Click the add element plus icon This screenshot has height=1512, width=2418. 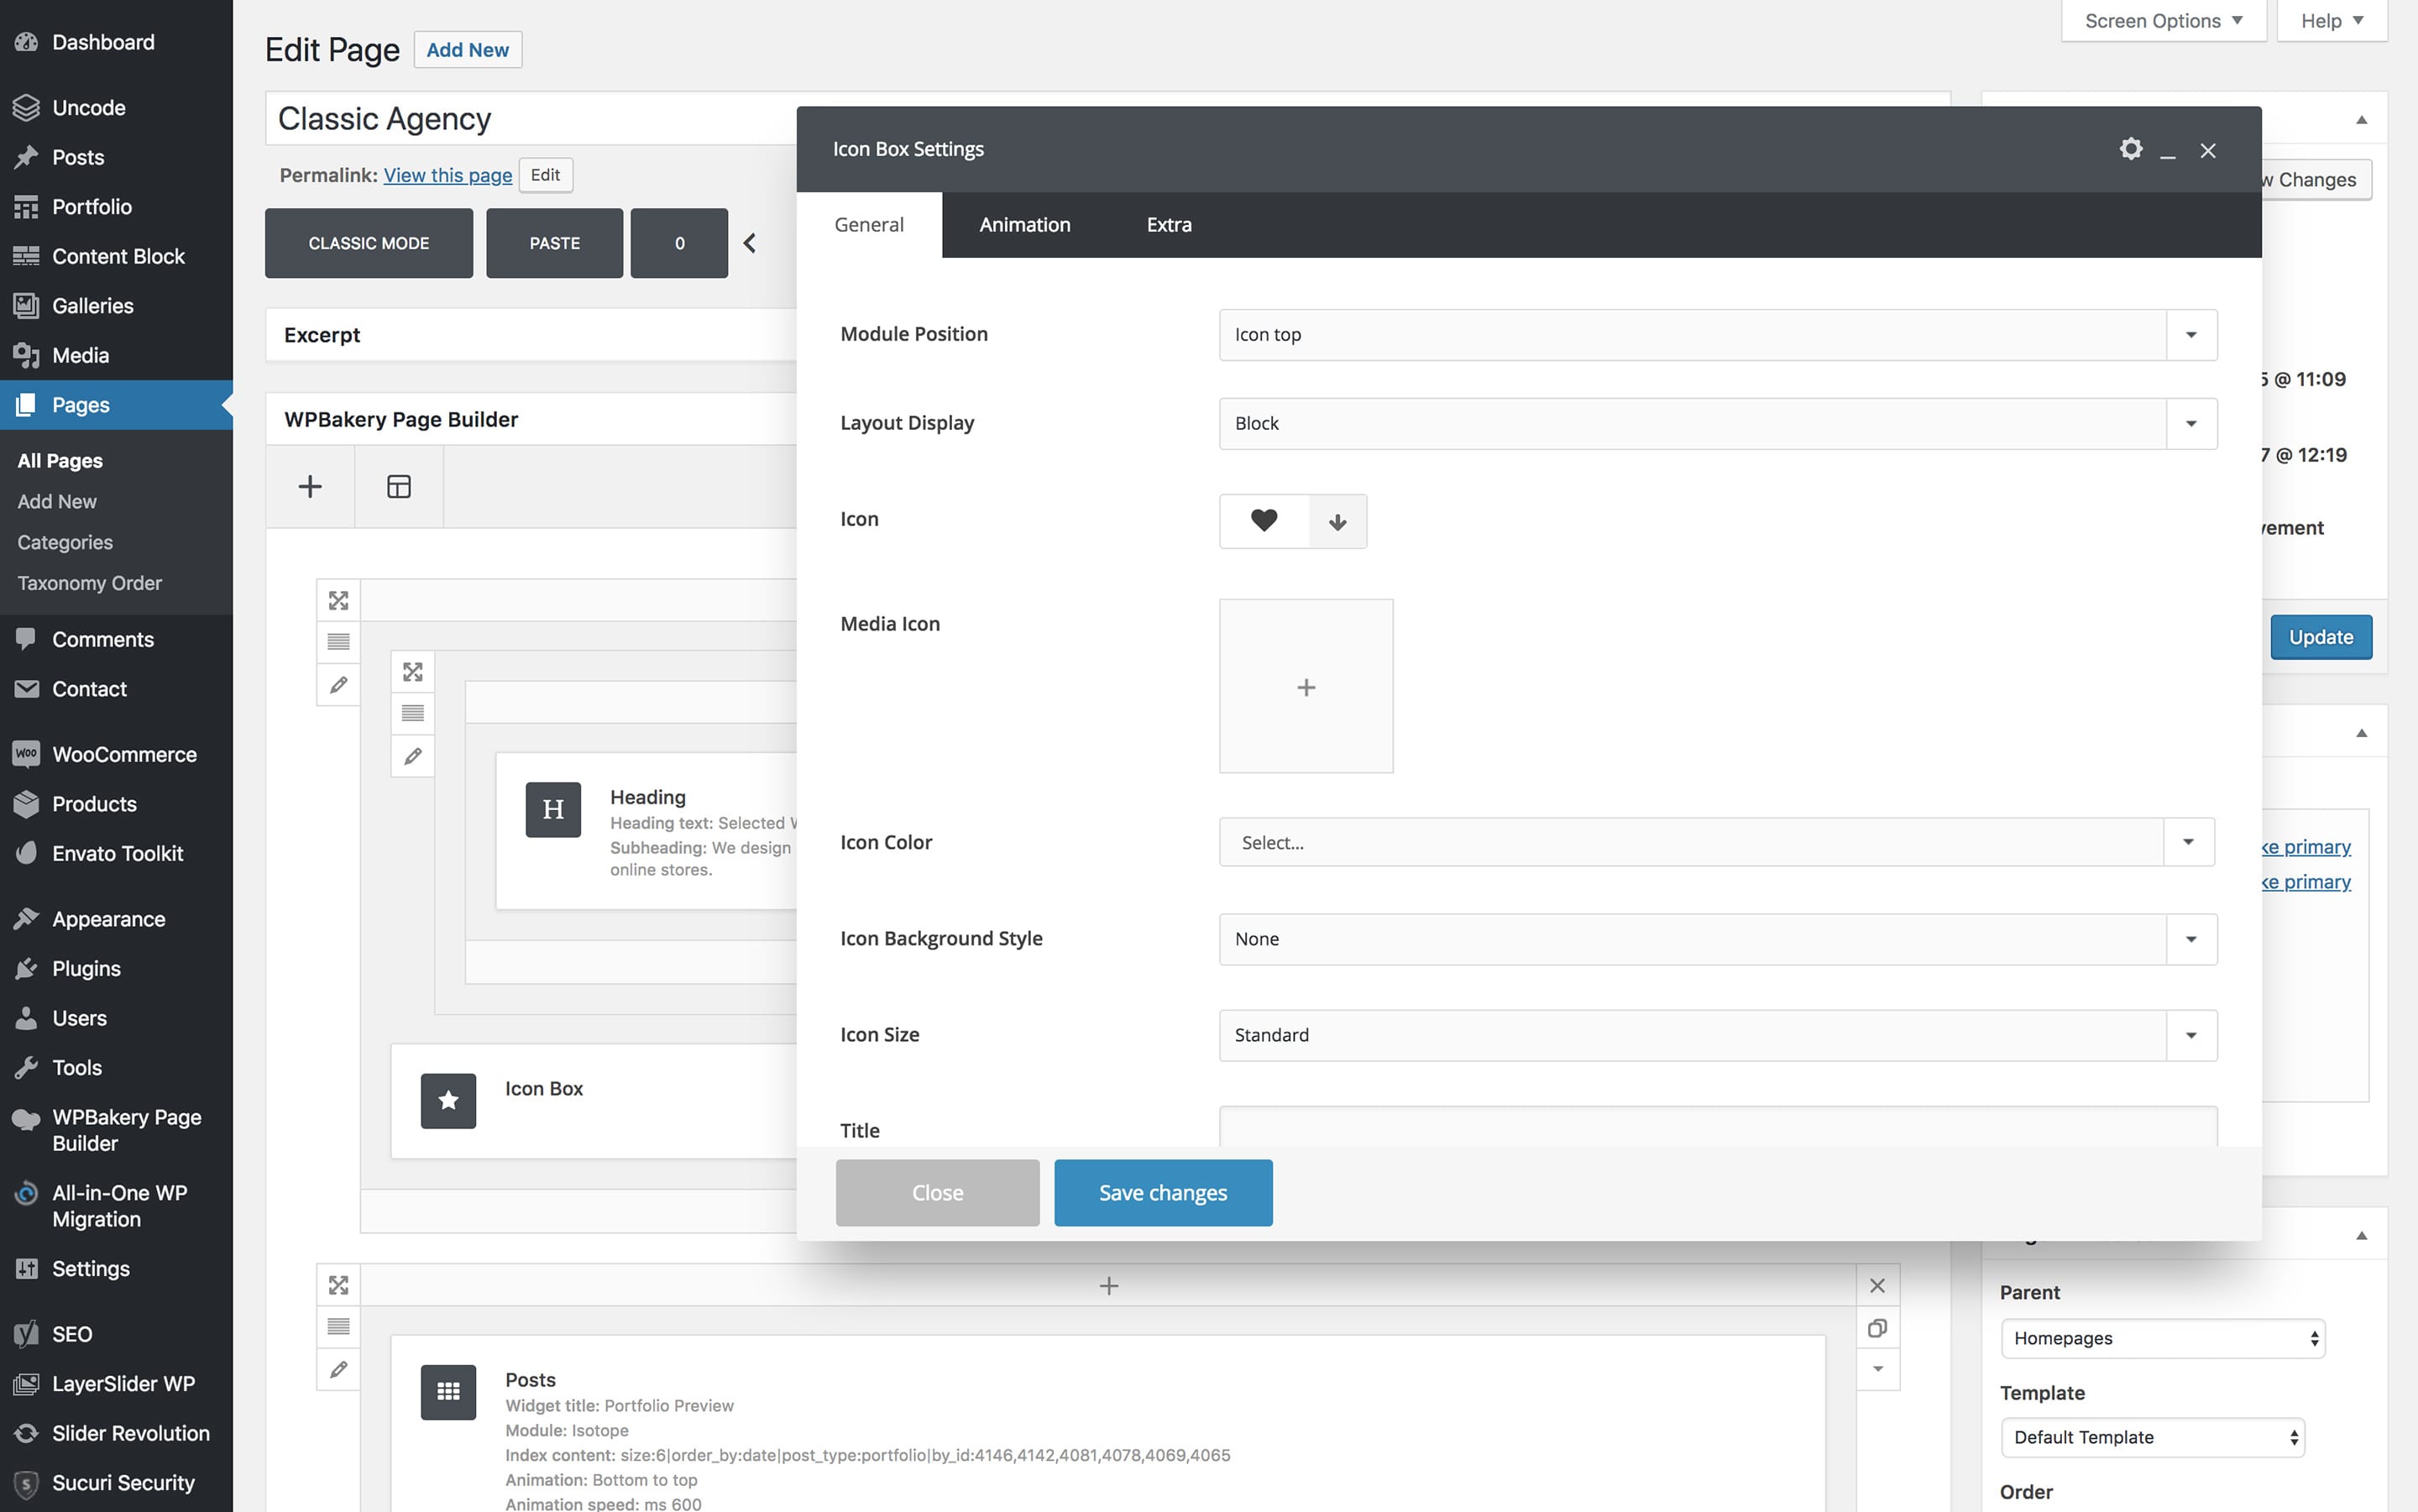click(x=310, y=486)
